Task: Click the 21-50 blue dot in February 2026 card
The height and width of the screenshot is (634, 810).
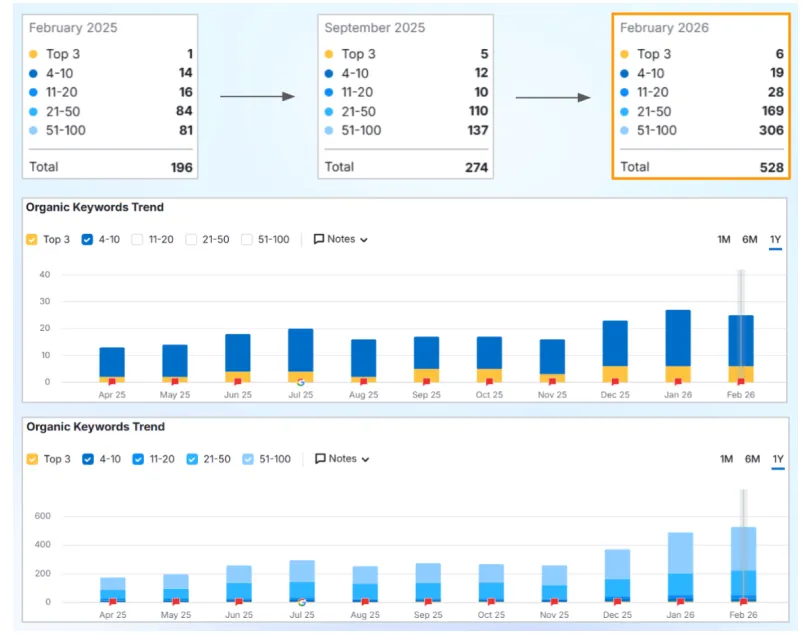Action: tap(624, 111)
